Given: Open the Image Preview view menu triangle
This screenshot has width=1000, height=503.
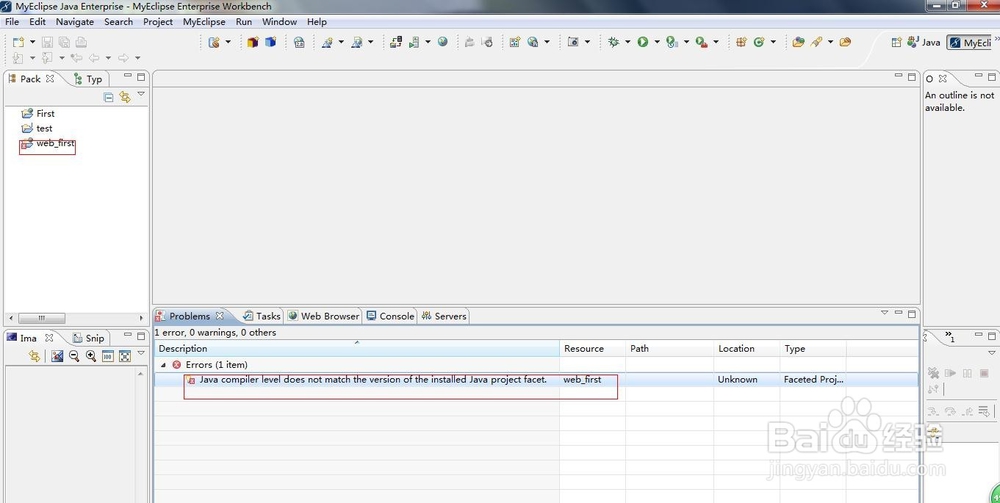Looking at the screenshot, I should 141,353.
